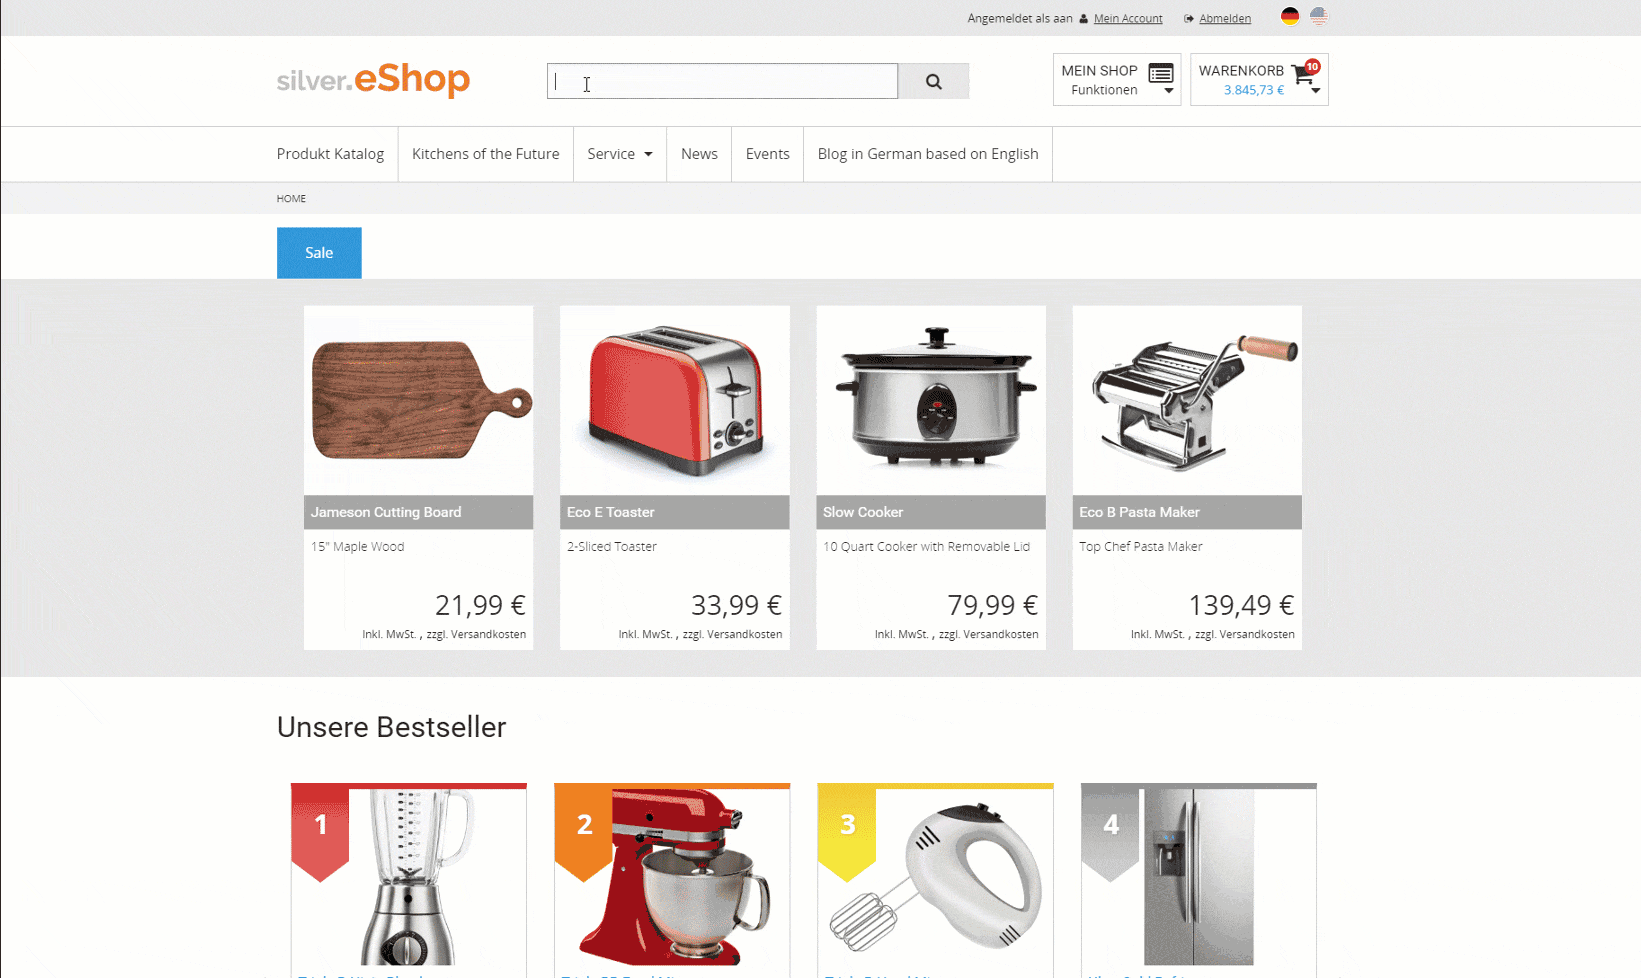
Task: Click the blue Sale button
Action: [x=319, y=253]
